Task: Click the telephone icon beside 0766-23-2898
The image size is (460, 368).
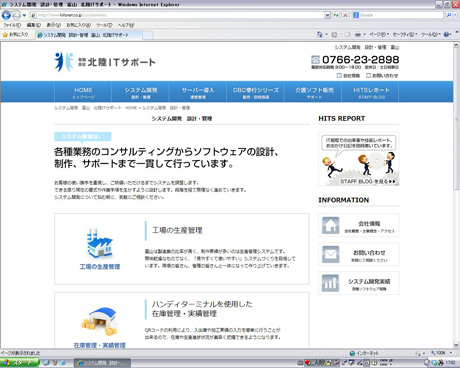Action: click(315, 60)
